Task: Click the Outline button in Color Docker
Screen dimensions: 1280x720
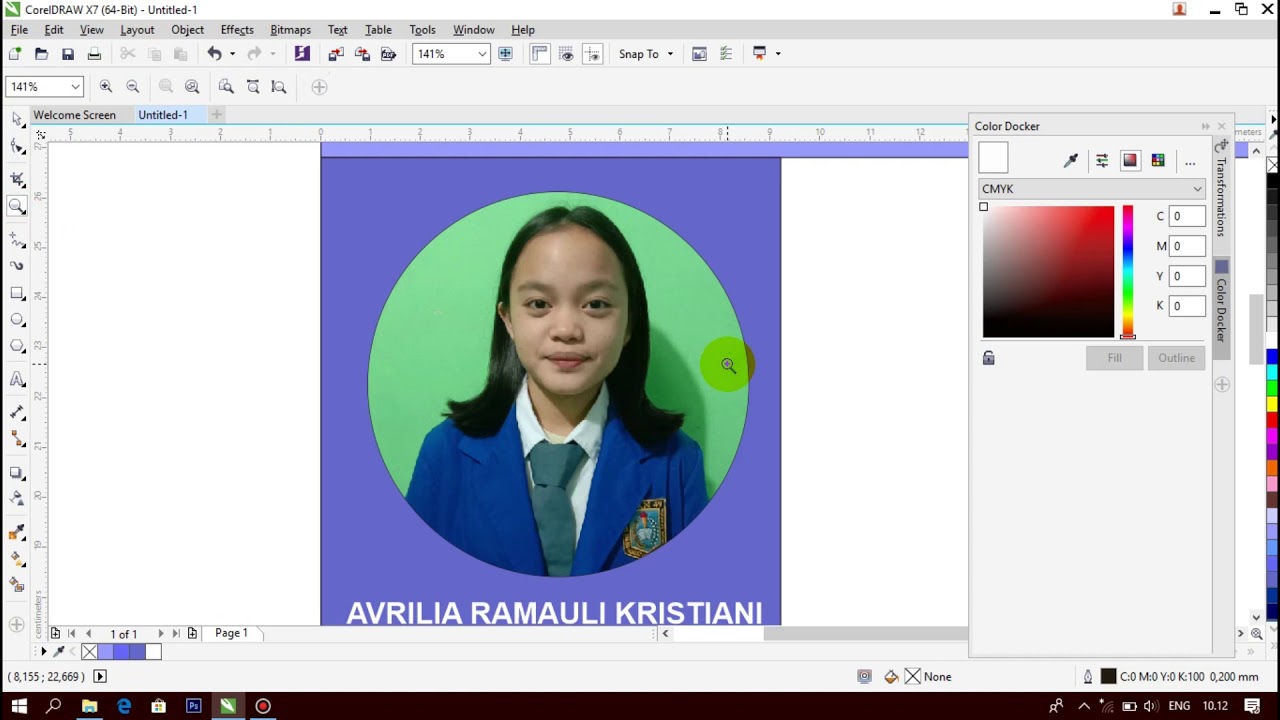Action: point(1176,358)
